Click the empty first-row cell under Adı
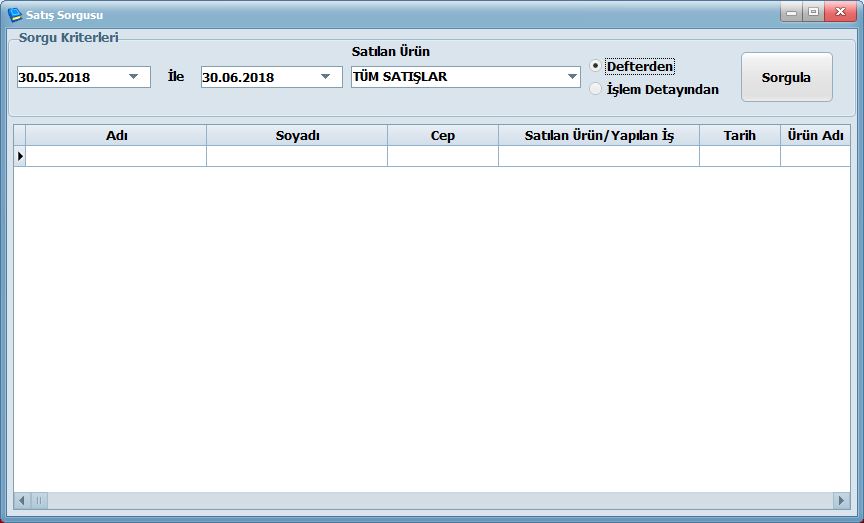Screen dimensions: 864x523 116,157
